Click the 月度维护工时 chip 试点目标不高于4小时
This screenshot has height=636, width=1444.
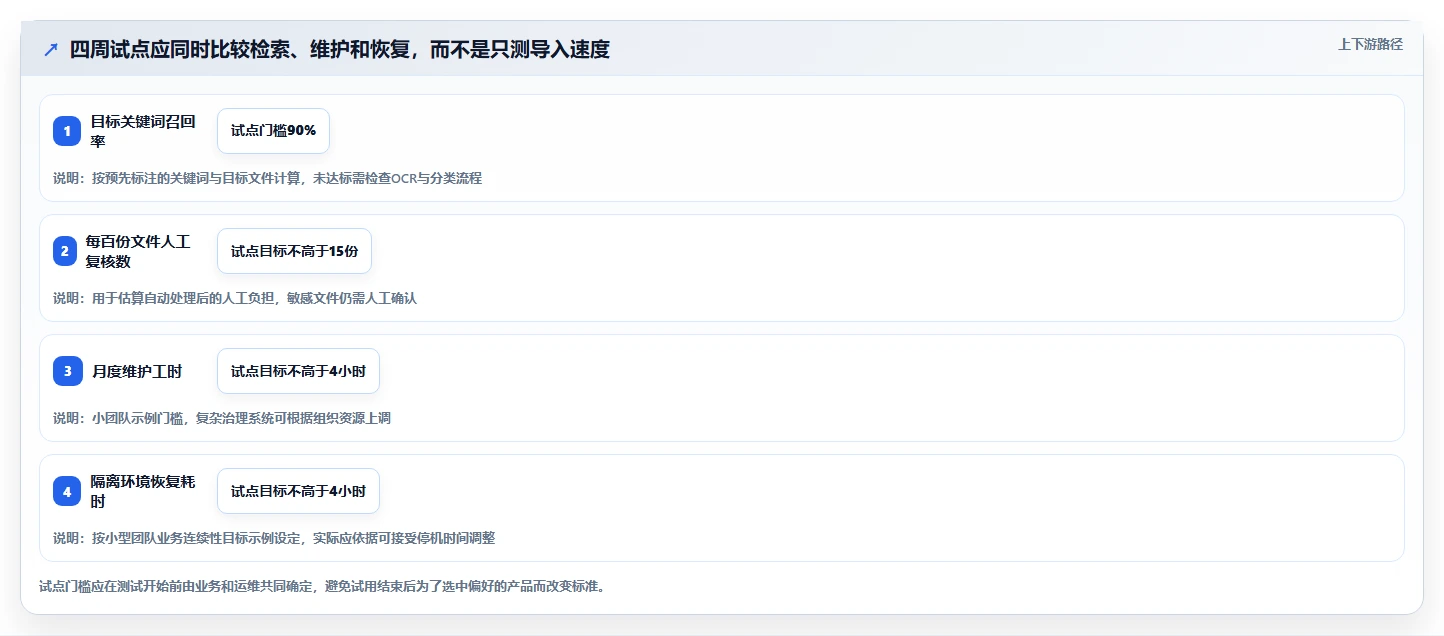pos(298,371)
